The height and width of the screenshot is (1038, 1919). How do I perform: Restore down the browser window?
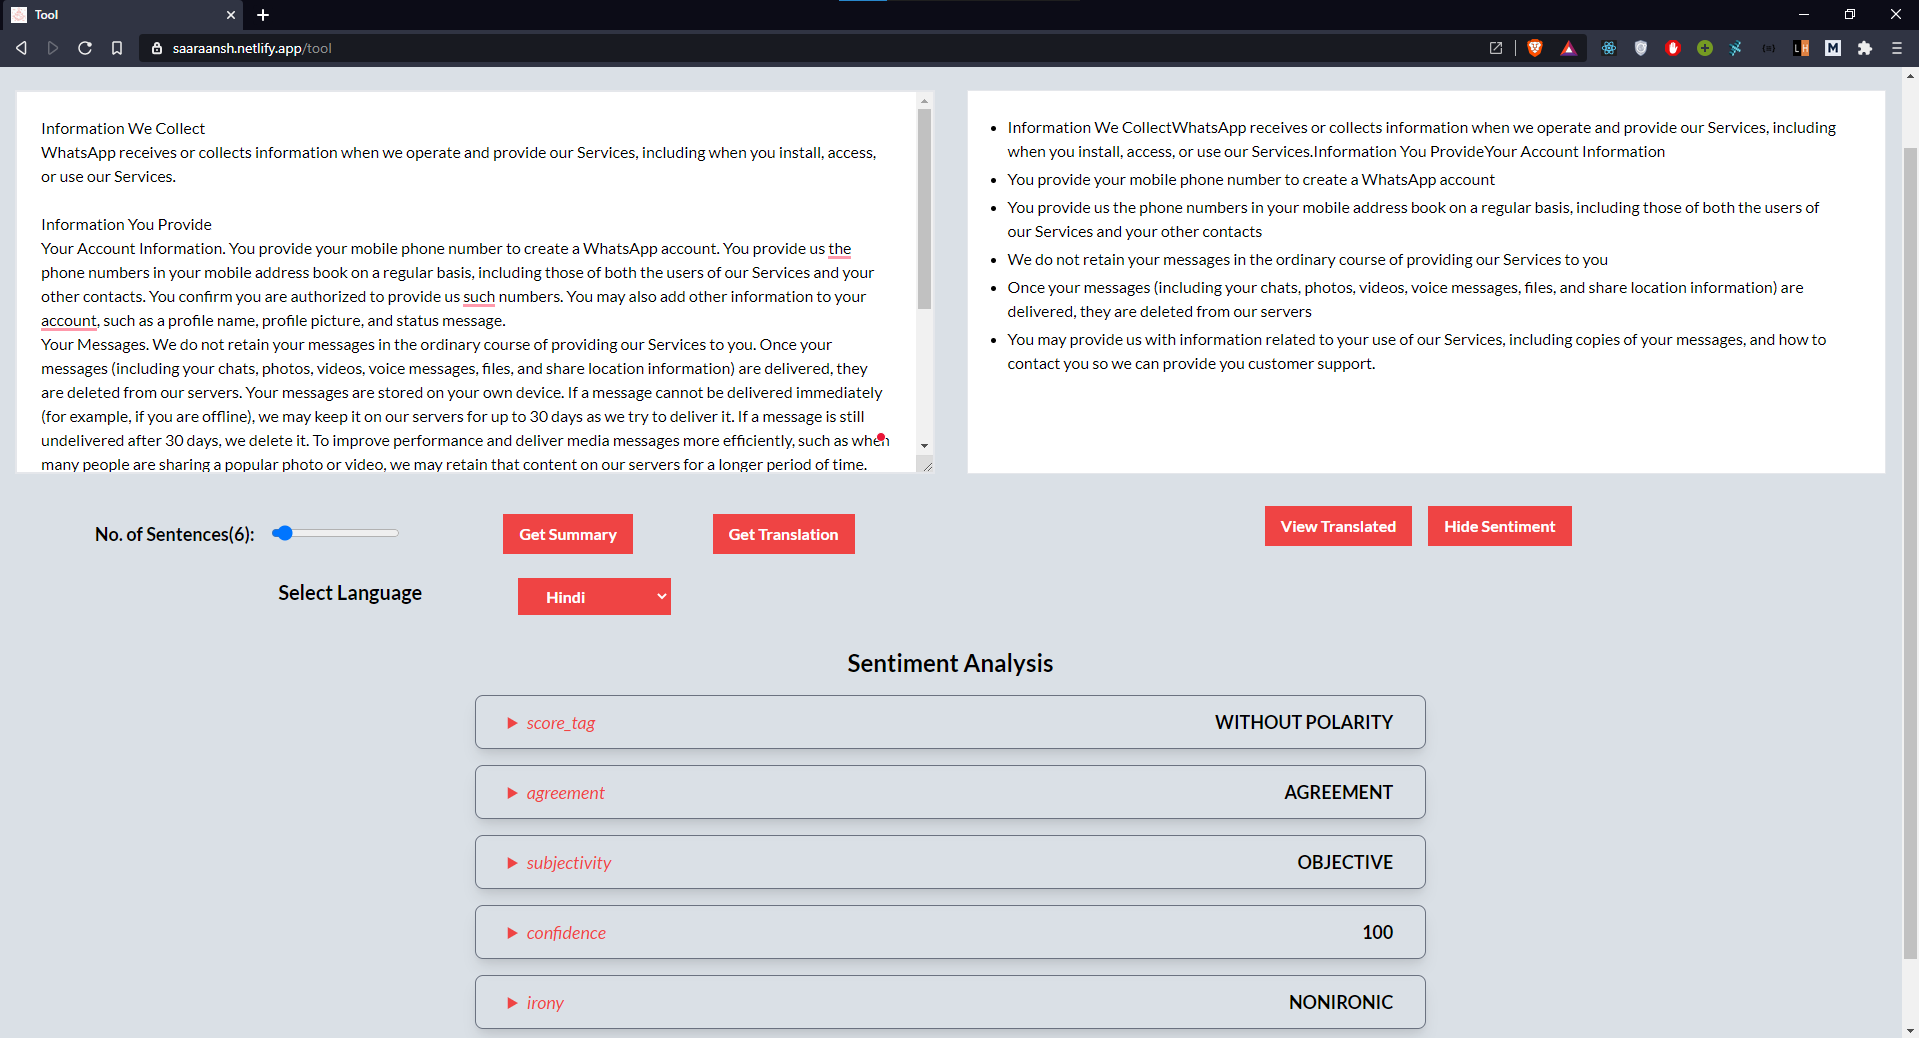[1850, 15]
